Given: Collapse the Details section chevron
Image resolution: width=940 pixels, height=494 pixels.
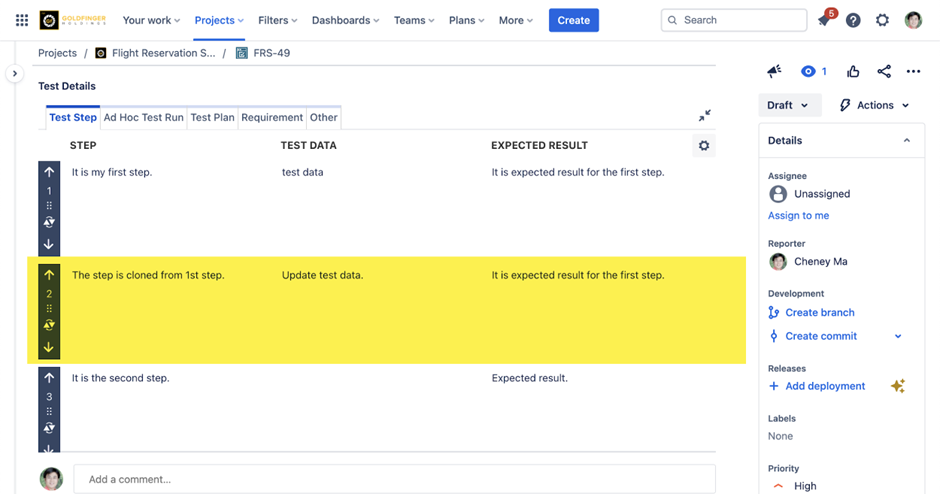Looking at the screenshot, I should (x=907, y=141).
